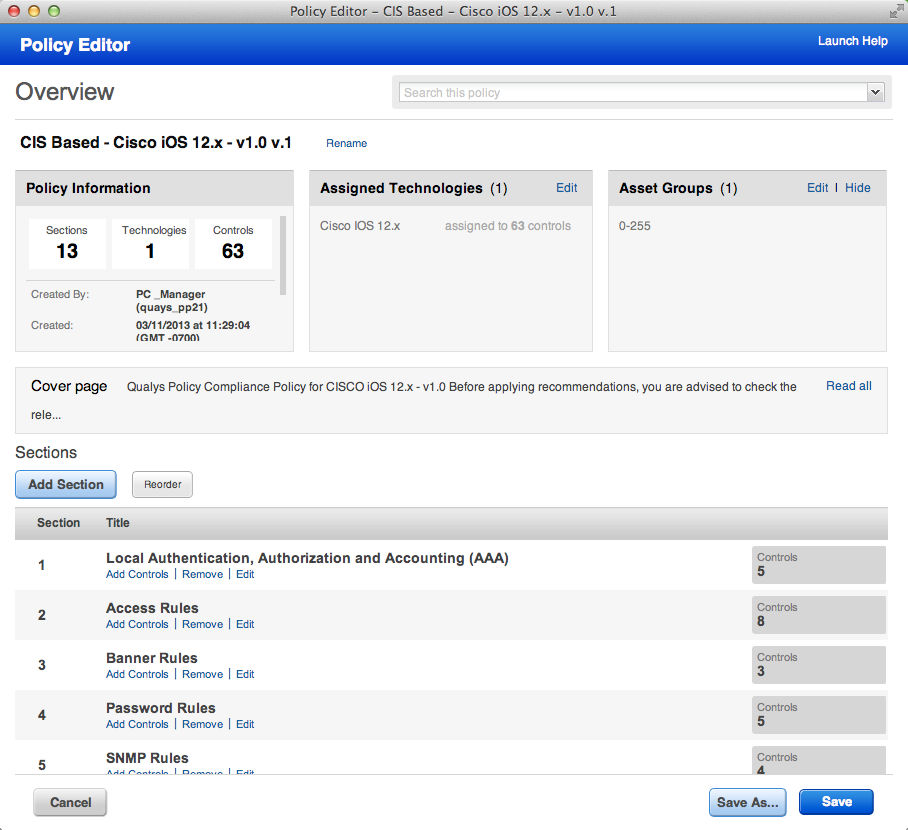Edit the Password Rules section
The width and height of the screenshot is (908, 830).
[x=245, y=724]
